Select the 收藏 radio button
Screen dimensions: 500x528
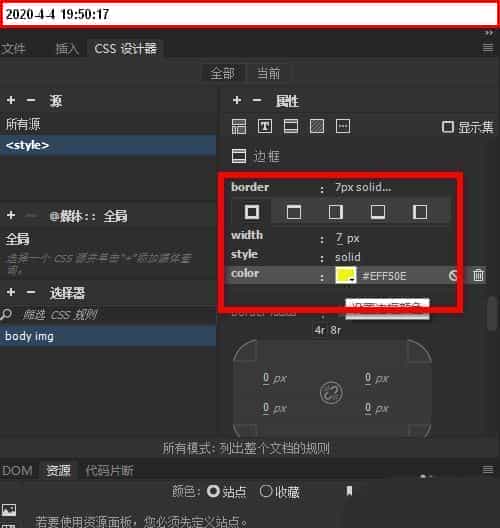point(266,491)
